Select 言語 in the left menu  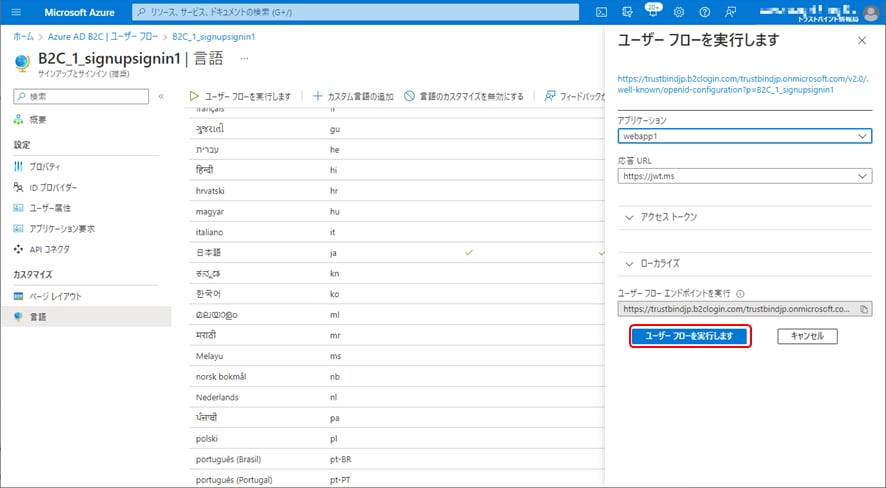point(86,317)
